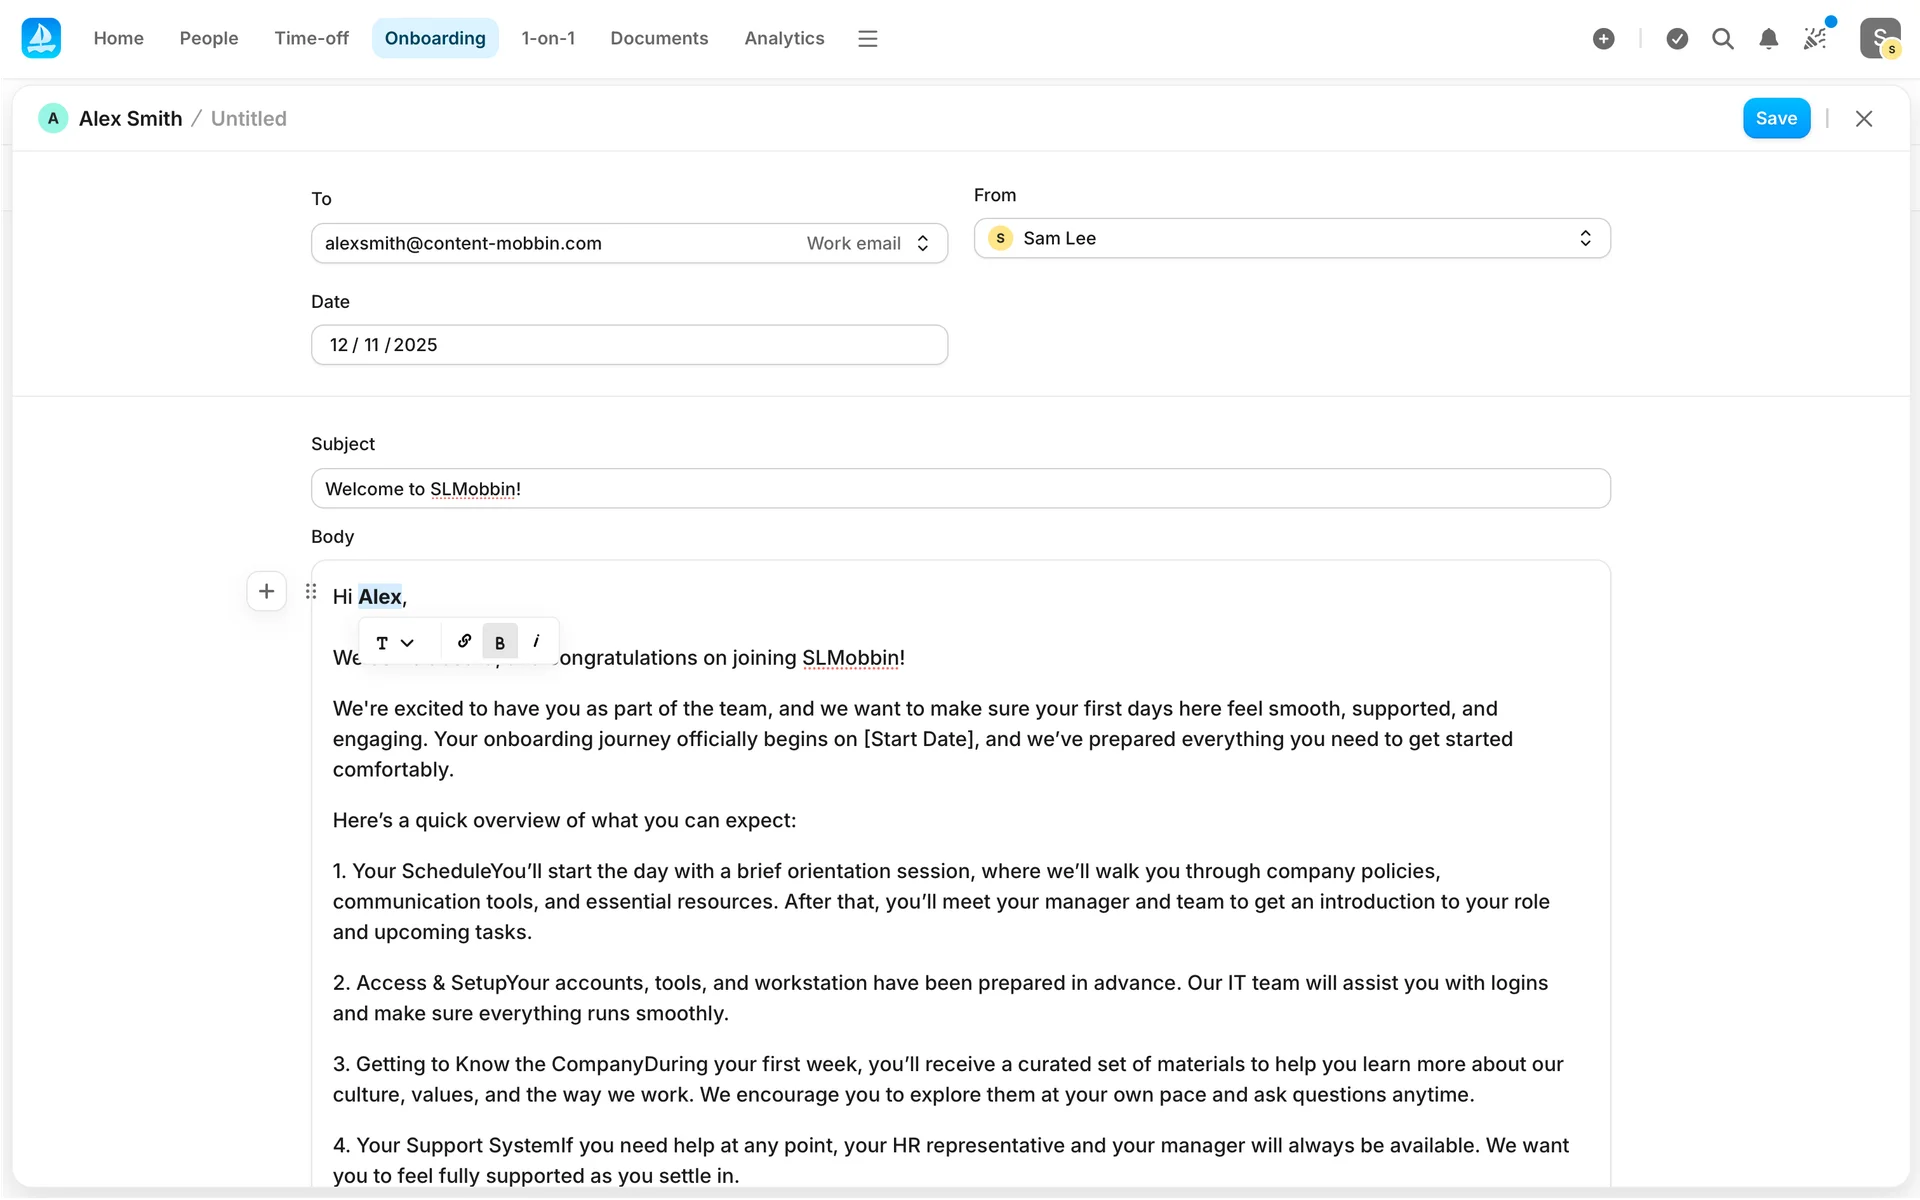Open the Analytics tab
This screenshot has height=1200, width=1920.
point(784,38)
